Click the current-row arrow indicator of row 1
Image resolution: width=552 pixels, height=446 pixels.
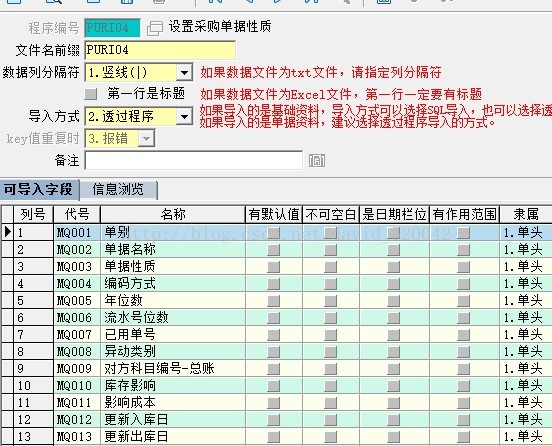tap(7, 232)
